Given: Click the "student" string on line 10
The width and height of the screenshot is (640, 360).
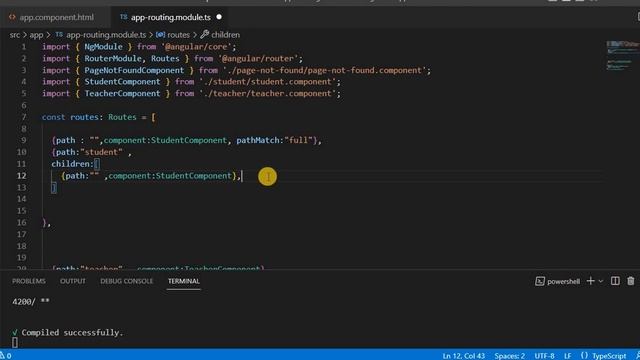Looking at the screenshot, I should [x=101, y=152].
